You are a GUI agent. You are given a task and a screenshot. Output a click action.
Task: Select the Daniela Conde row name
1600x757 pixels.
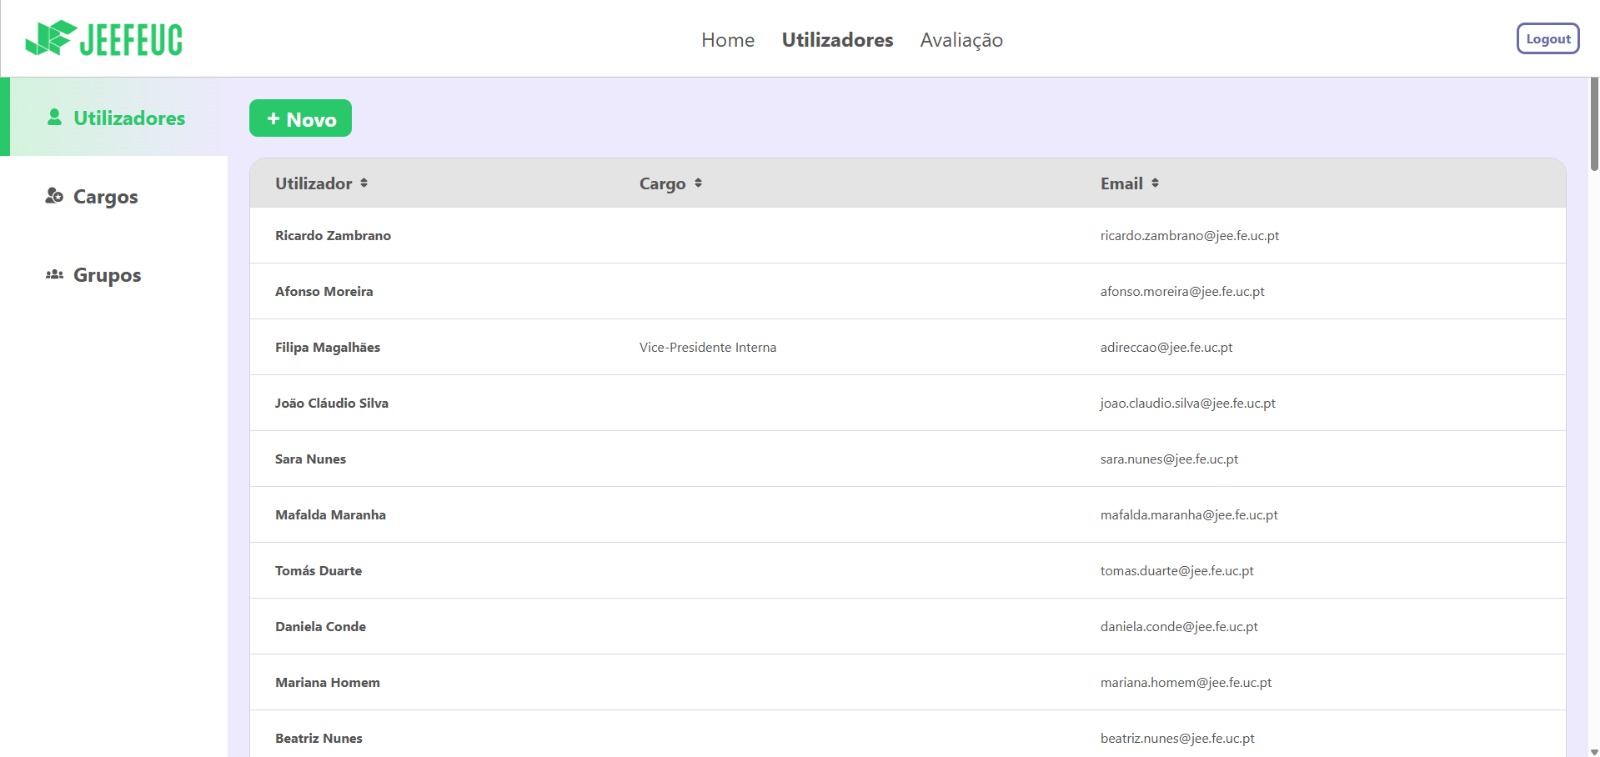click(320, 626)
